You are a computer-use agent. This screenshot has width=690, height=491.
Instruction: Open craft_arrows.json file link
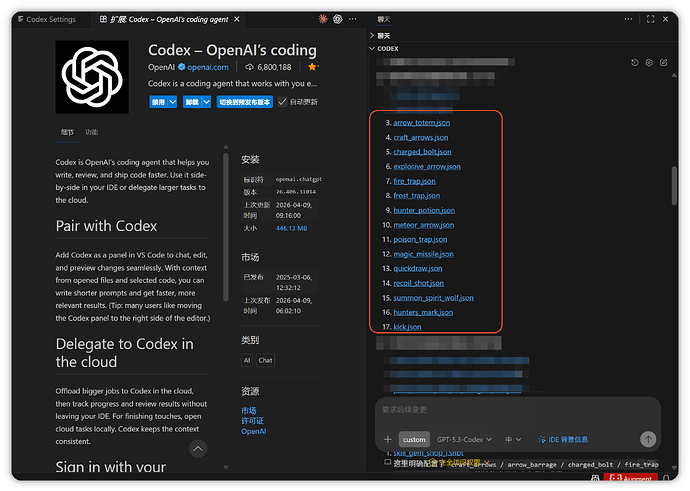[421, 137]
